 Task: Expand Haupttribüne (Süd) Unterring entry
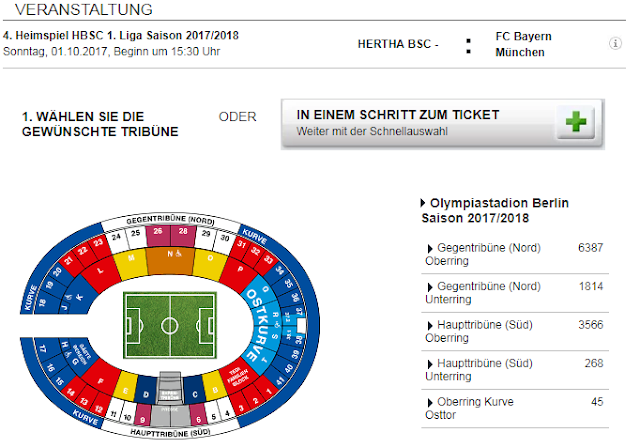click(430, 364)
